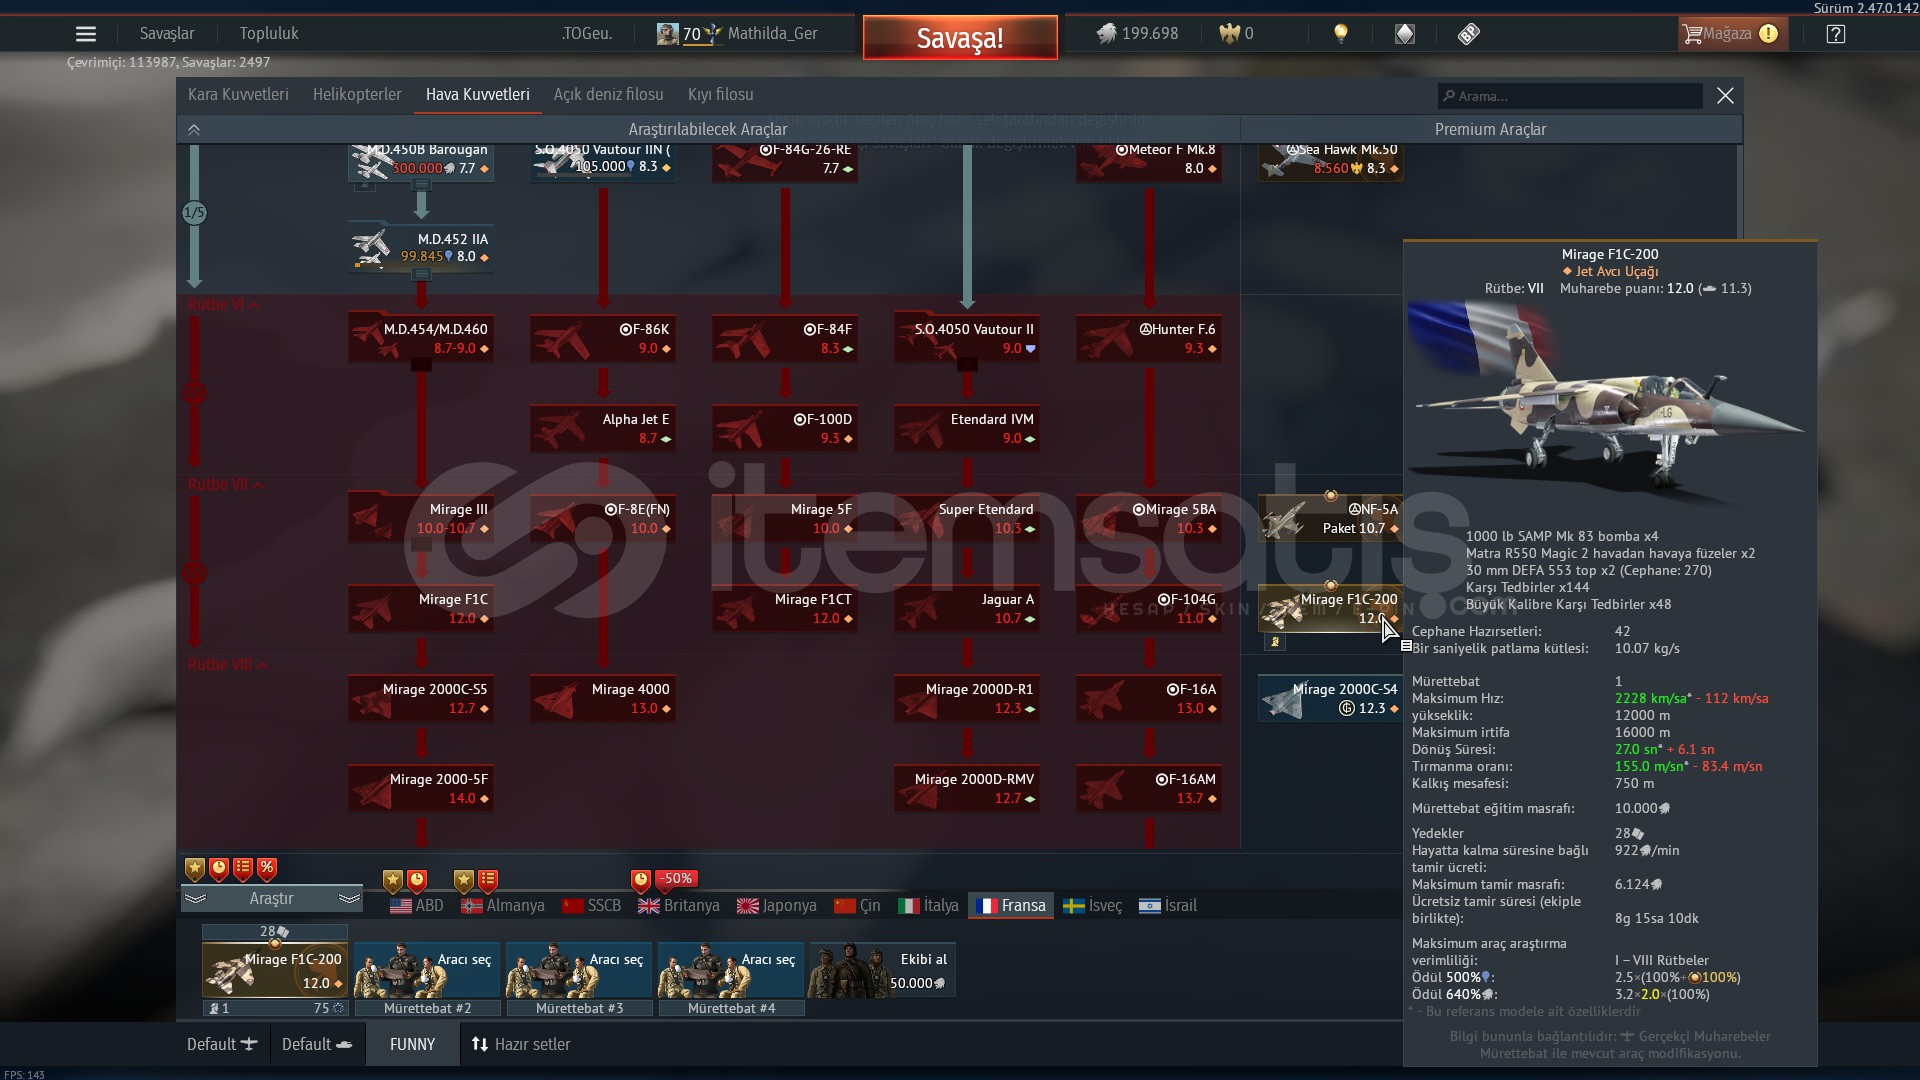This screenshot has height=1080, width=1920.
Task: Expand the Araştır dropdown panel
Action: tap(272, 898)
